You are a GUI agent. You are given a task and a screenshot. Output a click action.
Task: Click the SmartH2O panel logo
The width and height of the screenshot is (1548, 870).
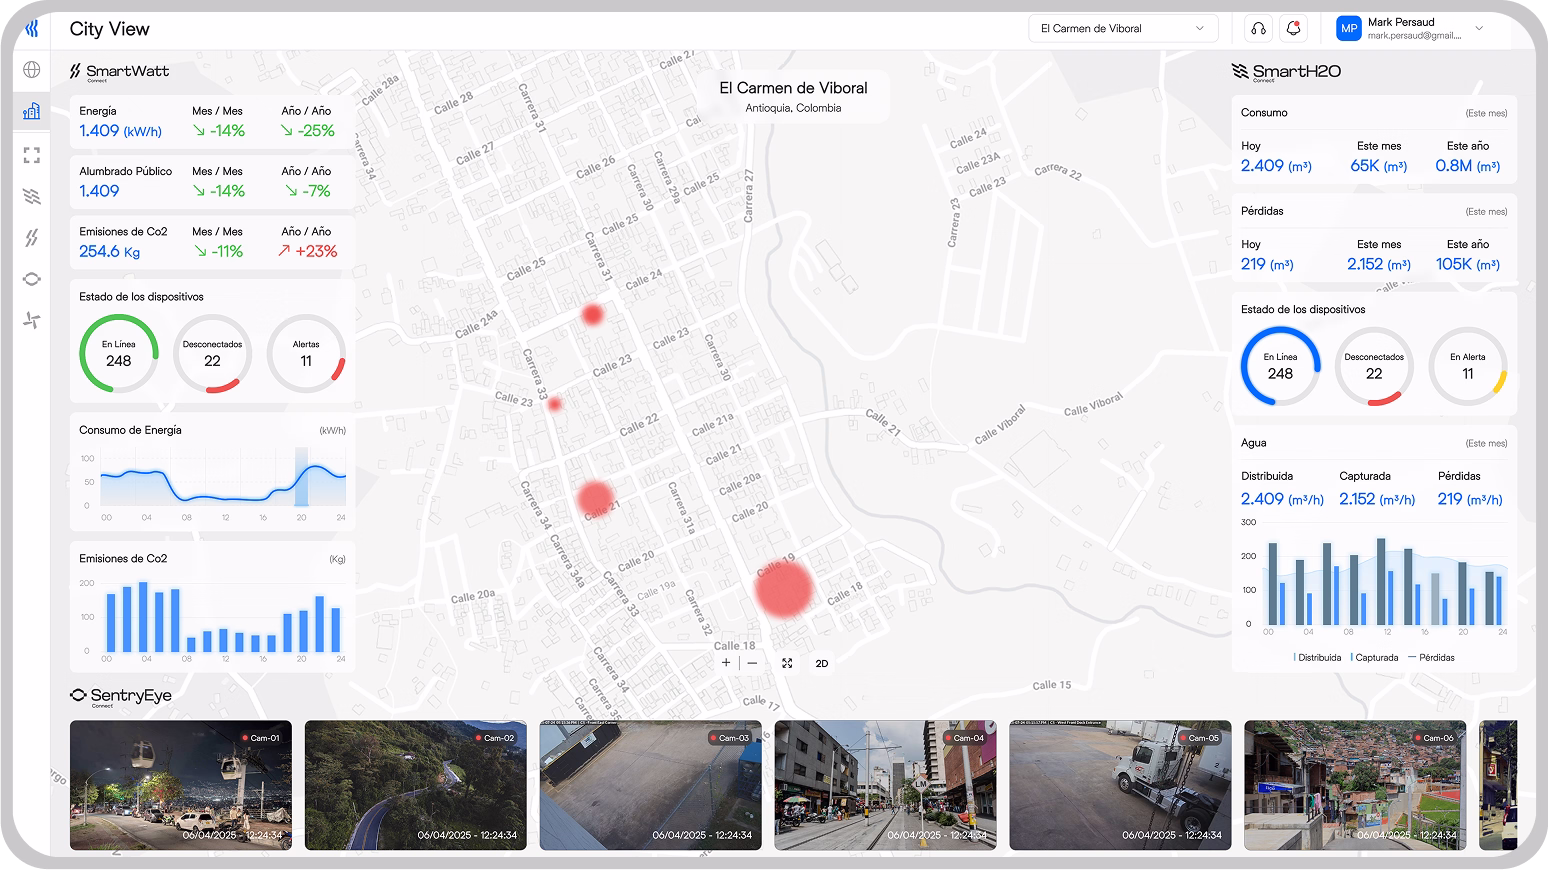[x=1286, y=72]
